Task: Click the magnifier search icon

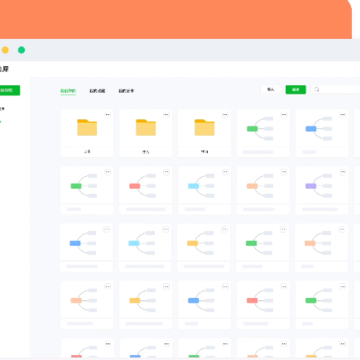Action: (x=317, y=90)
